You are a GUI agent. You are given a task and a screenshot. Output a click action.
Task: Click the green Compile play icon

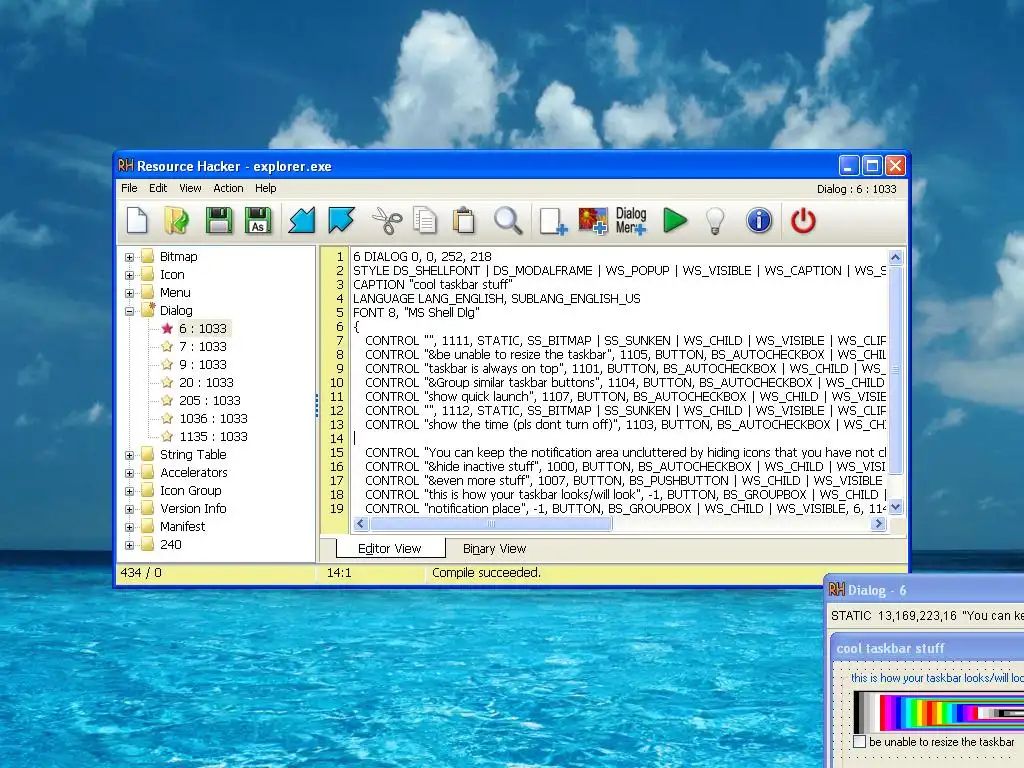pyautogui.click(x=675, y=220)
